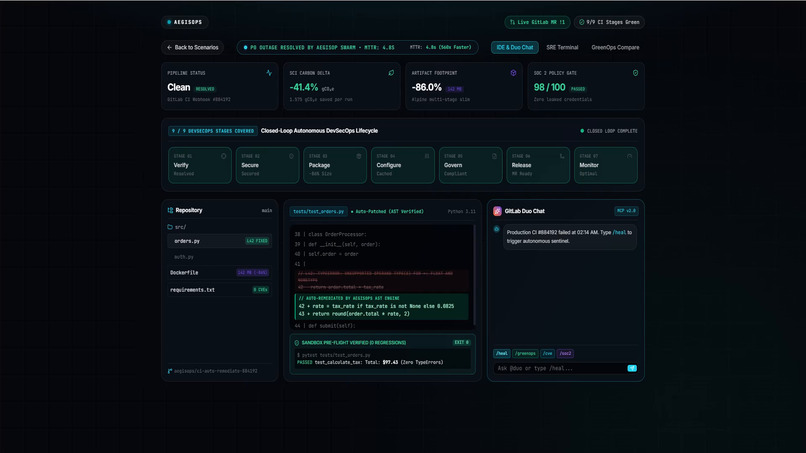Viewport: 806px width, 453px height.
Task: Open requirements.txt in the repository tree
Action: point(219,289)
